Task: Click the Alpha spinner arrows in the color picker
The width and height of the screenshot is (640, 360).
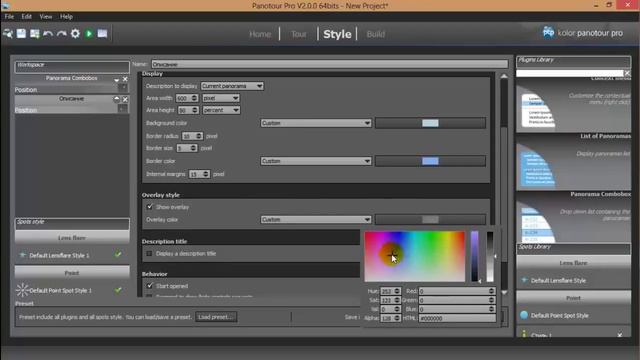Action: pyautogui.click(x=397, y=318)
